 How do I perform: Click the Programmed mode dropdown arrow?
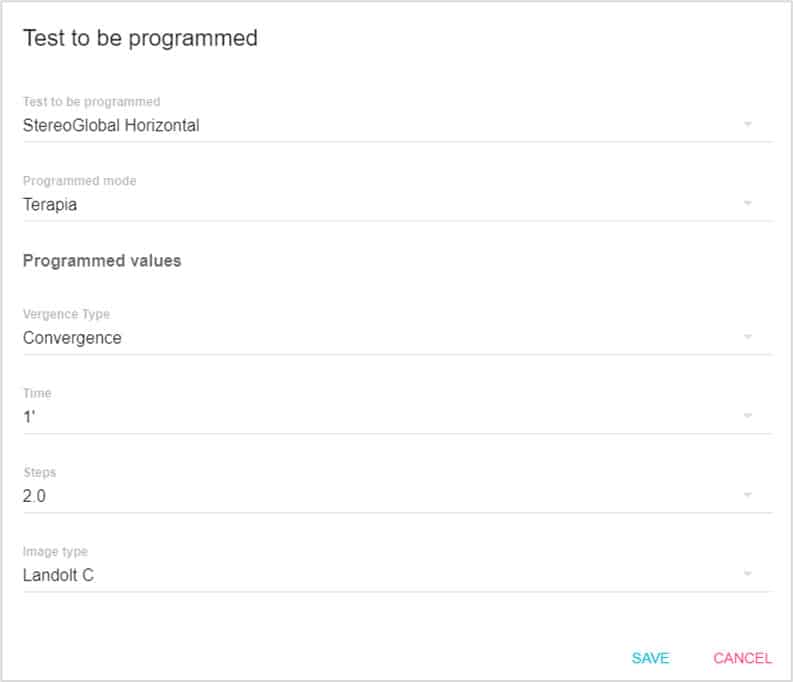pos(747,204)
